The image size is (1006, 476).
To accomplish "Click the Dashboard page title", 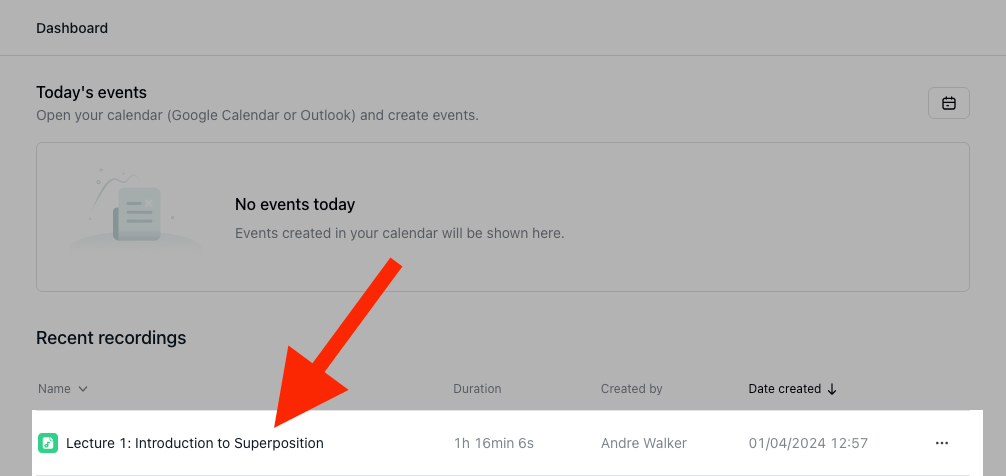I will tap(72, 28).
